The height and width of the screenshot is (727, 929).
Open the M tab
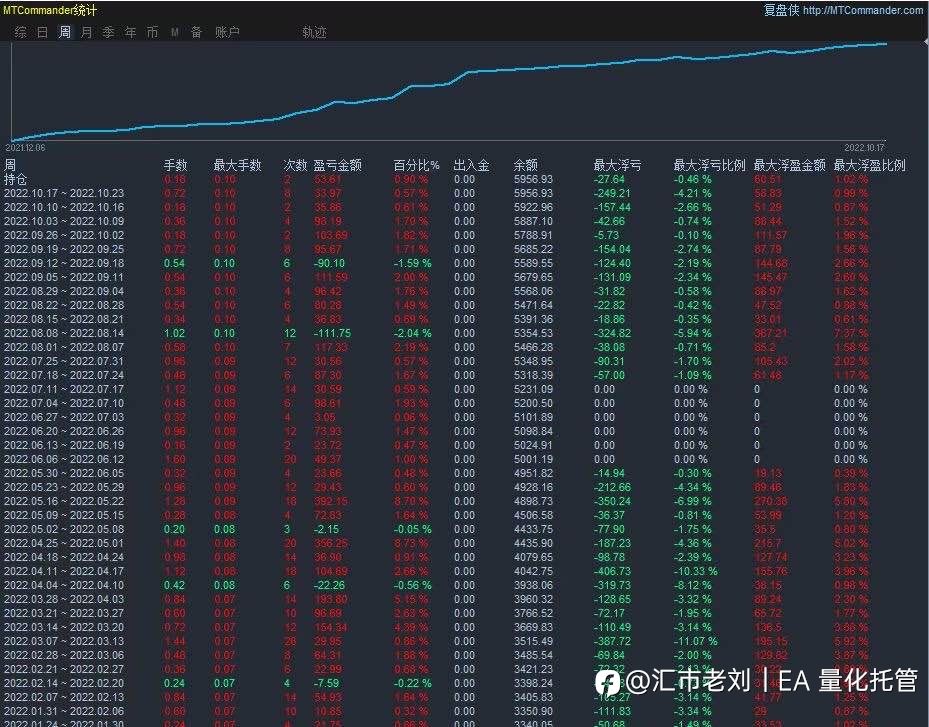coord(175,32)
